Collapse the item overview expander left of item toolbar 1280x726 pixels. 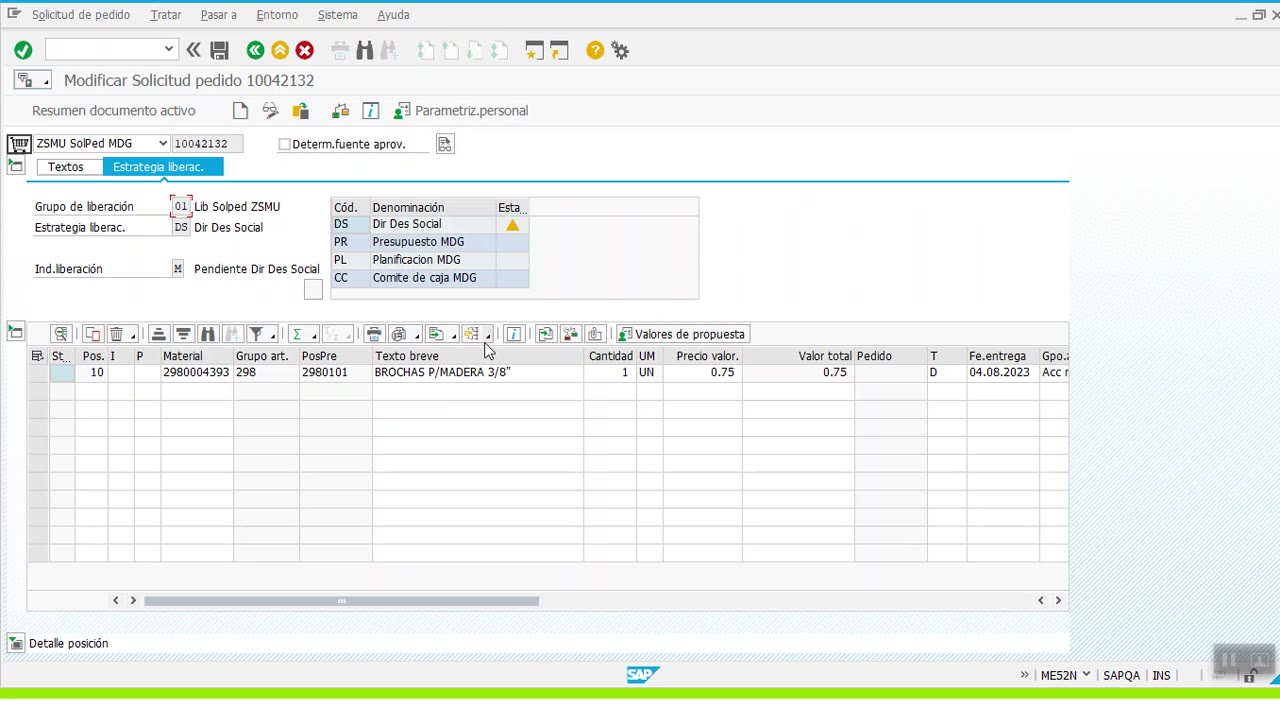pyautogui.click(x=16, y=332)
